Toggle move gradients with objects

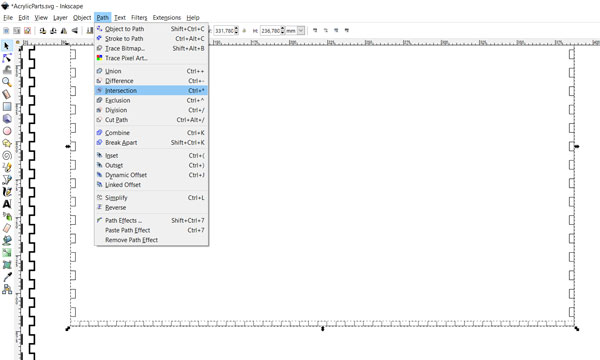click(x=336, y=30)
